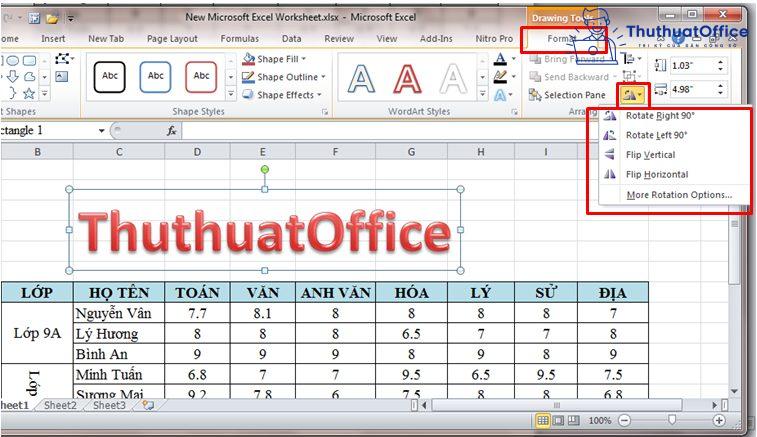This screenshot has height=437, width=757.
Task: Expand the WordArt Styles gallery more arrow
Action: click(482, 94)
